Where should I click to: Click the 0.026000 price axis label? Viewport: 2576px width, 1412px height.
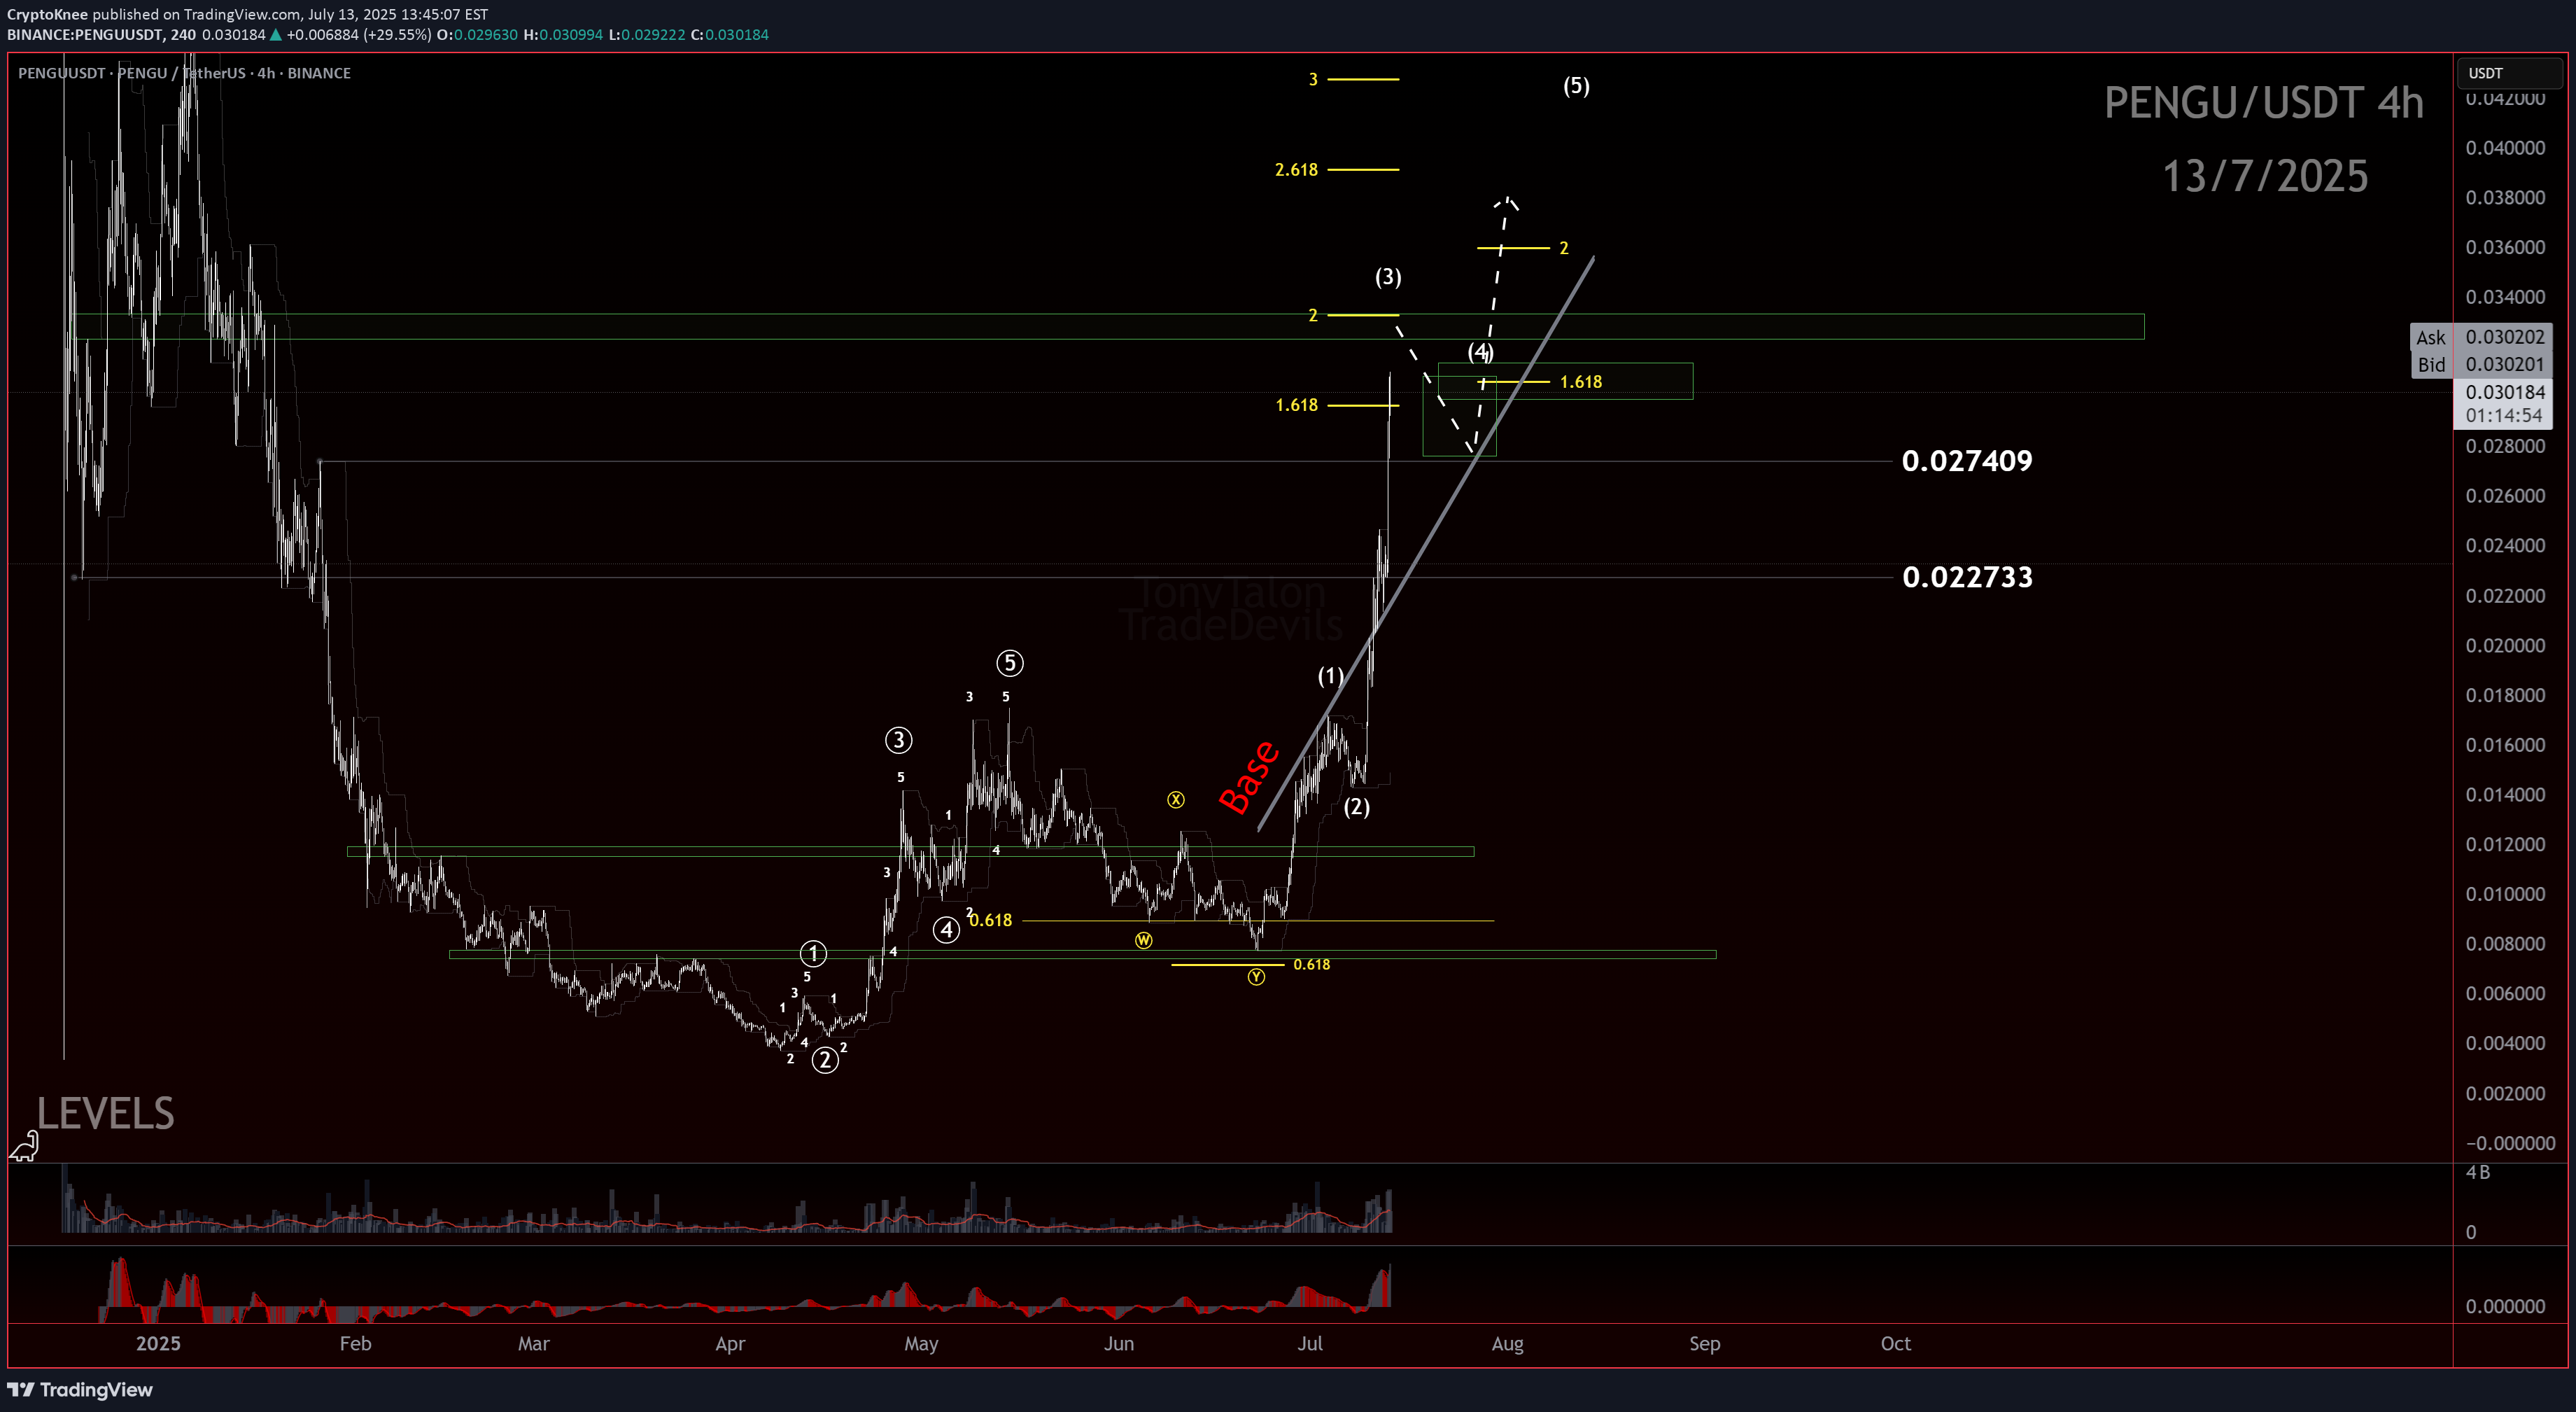click(x=2505, y=496)
